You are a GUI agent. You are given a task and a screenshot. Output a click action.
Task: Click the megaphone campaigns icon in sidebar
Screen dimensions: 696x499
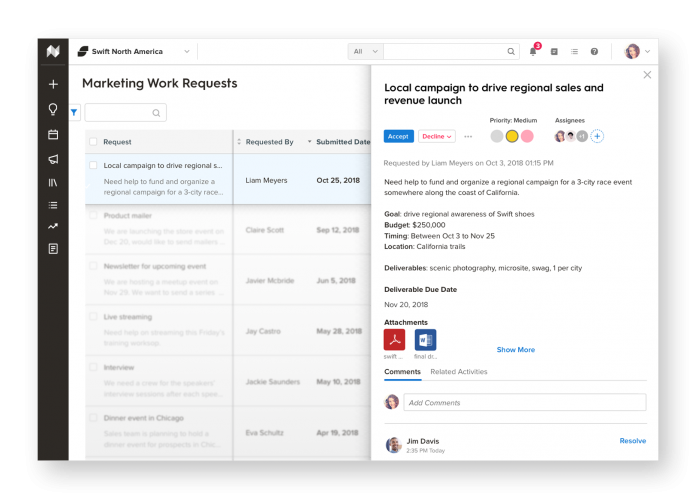pyautogui.click(x=53, y=159)
